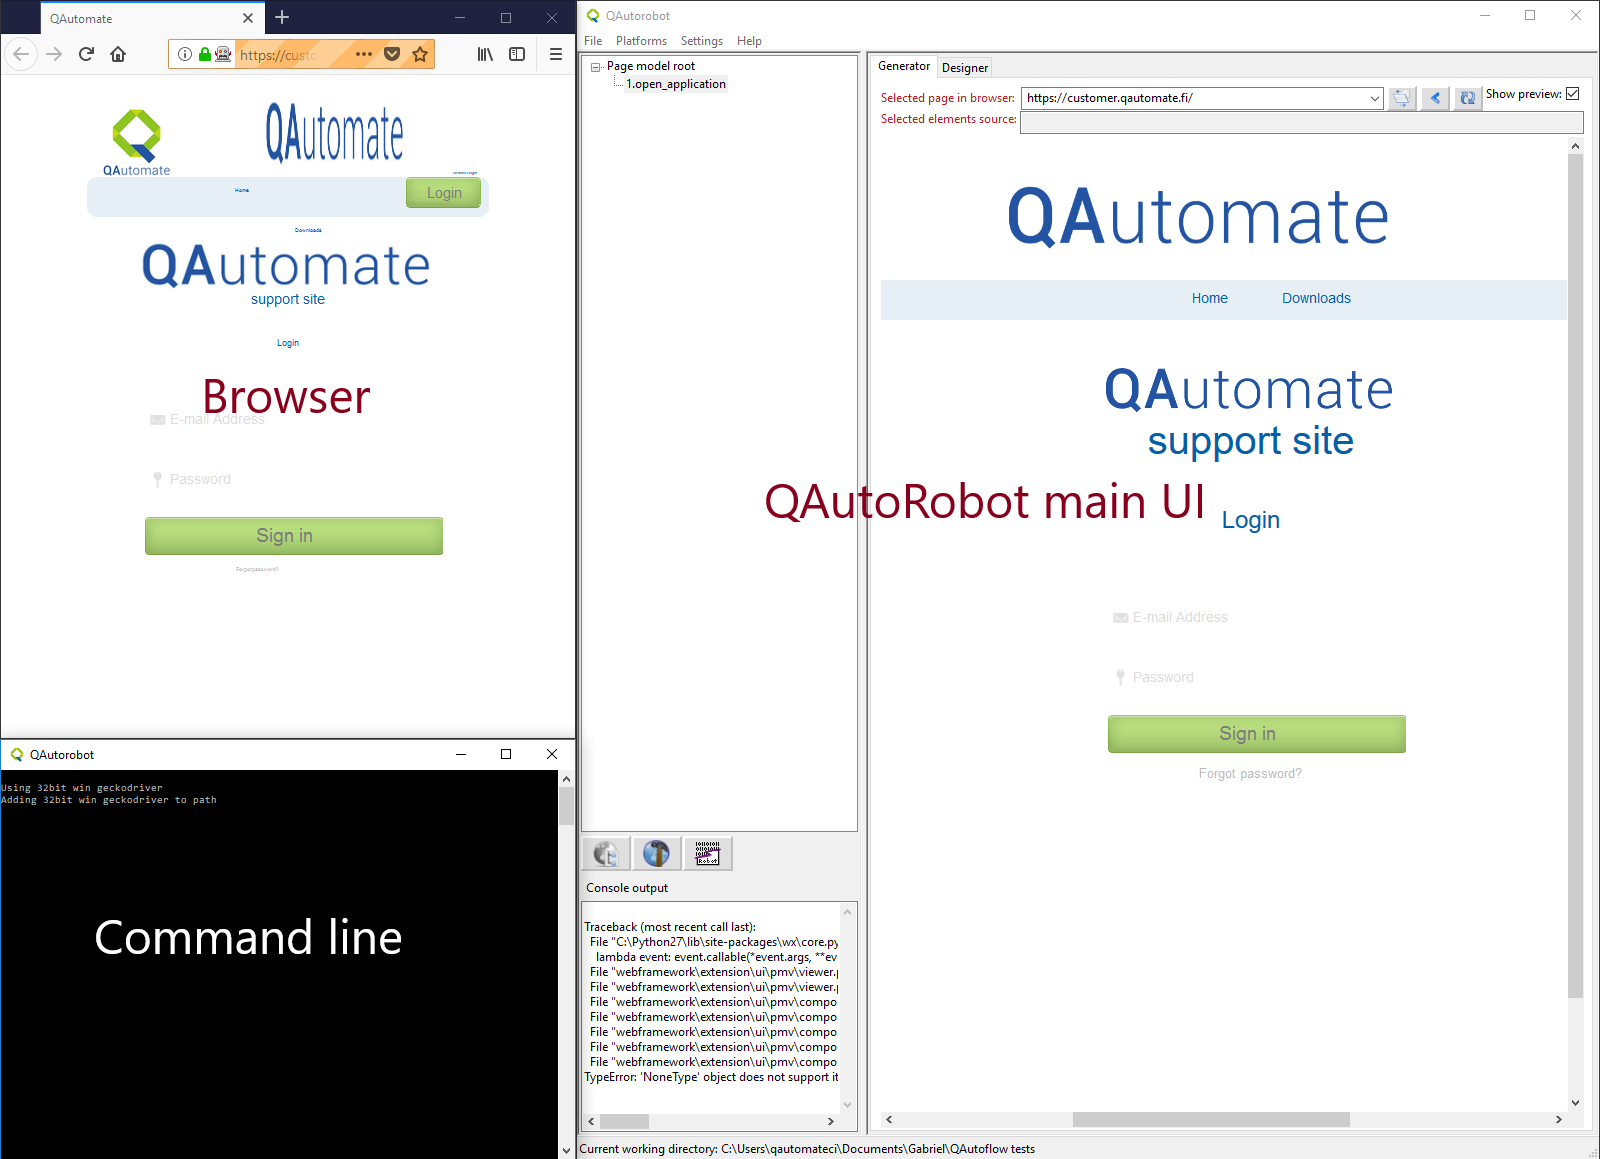This screenshot has width=1600, height=1159.
Task: Click the Robot binary code button
Action: [707, 854]
